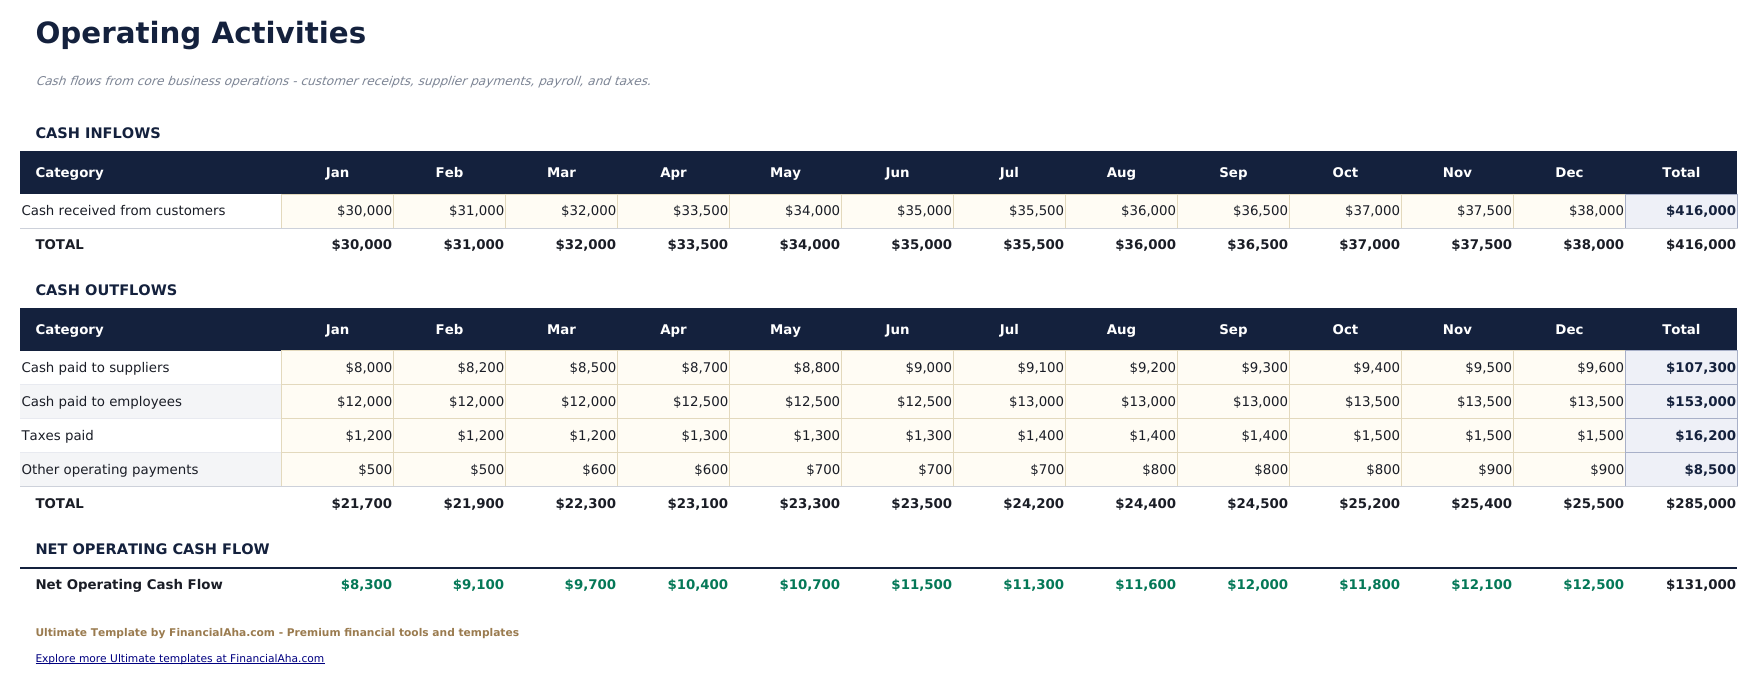Click the Oct header in Cash Inflows table

(x=1345, y=173)
